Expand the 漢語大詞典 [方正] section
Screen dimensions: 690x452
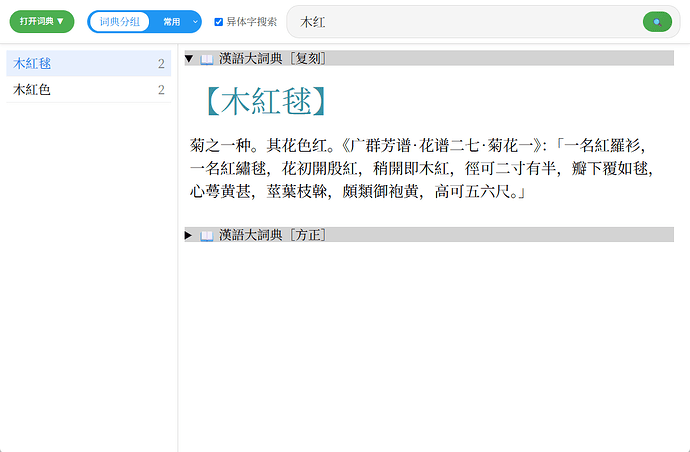[188, 235]
